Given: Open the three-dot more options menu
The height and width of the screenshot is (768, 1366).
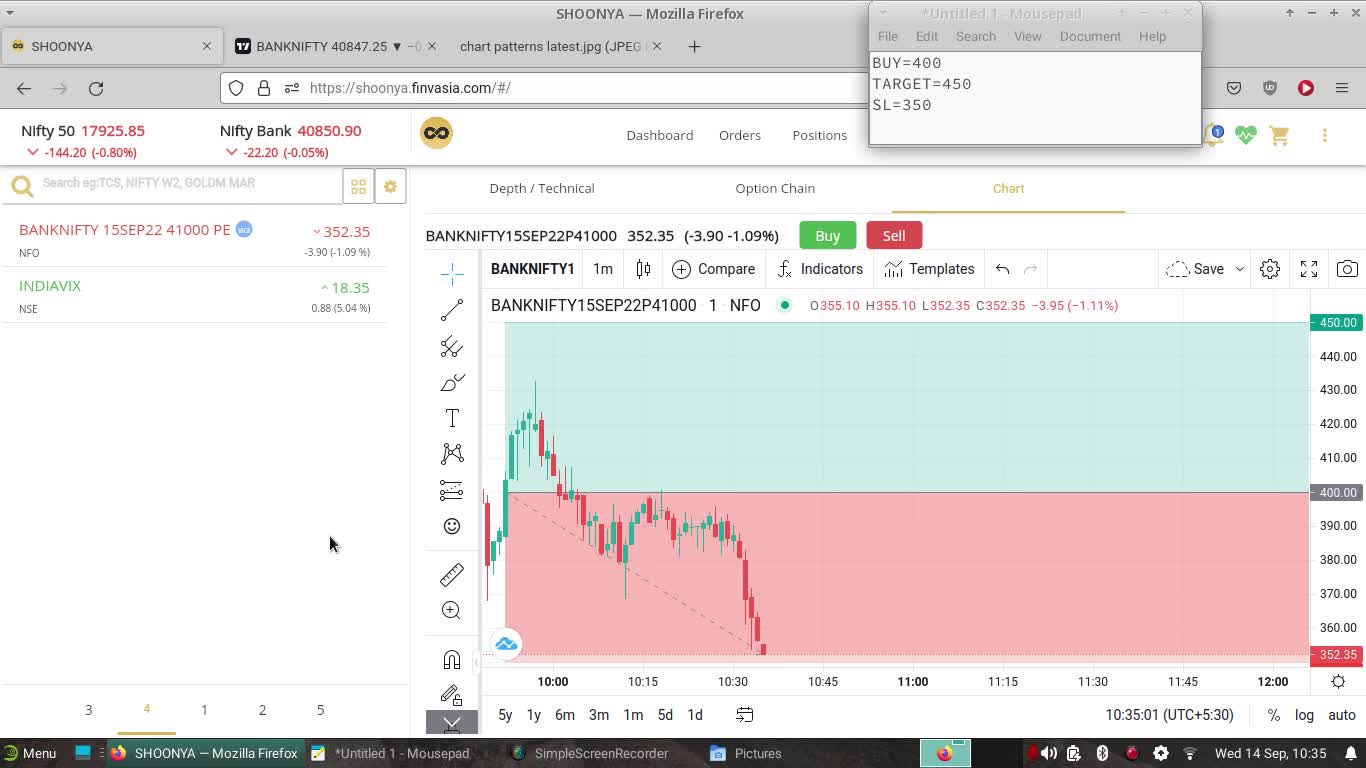Looking at the screenshot, I should point(1324,135).
